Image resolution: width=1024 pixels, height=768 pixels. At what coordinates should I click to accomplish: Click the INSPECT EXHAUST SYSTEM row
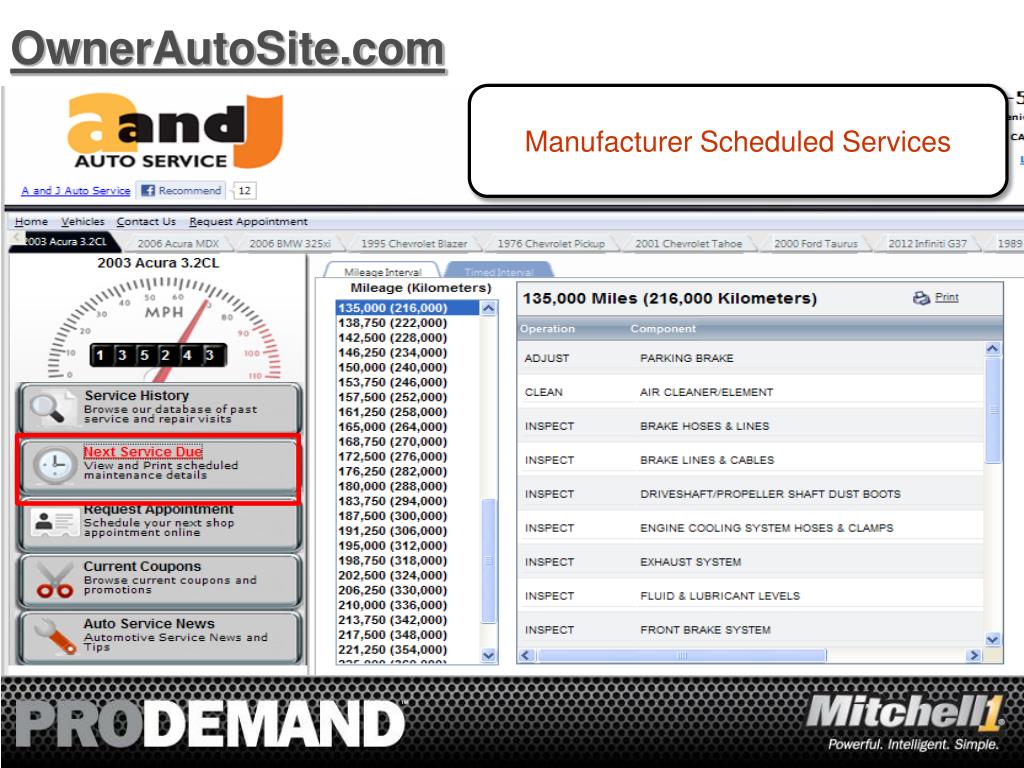pos(751,562)
